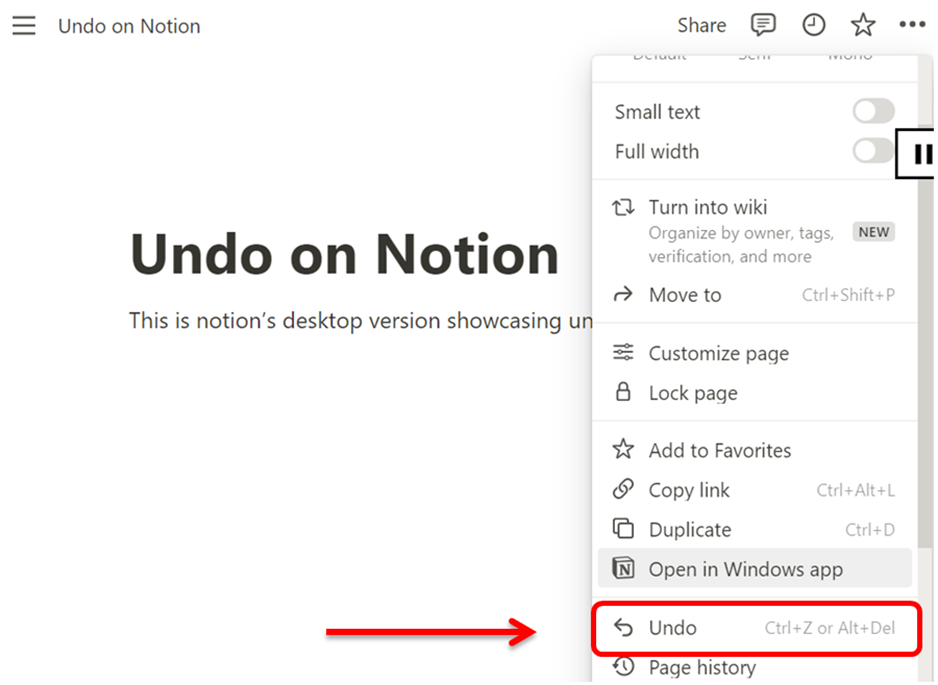
Task: Click the pause button at right edge
Action: point(916,154)
